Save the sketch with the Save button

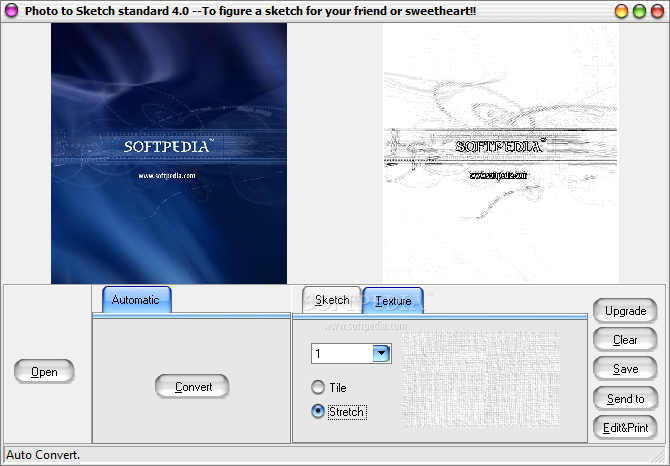click(x=625, y=369)
